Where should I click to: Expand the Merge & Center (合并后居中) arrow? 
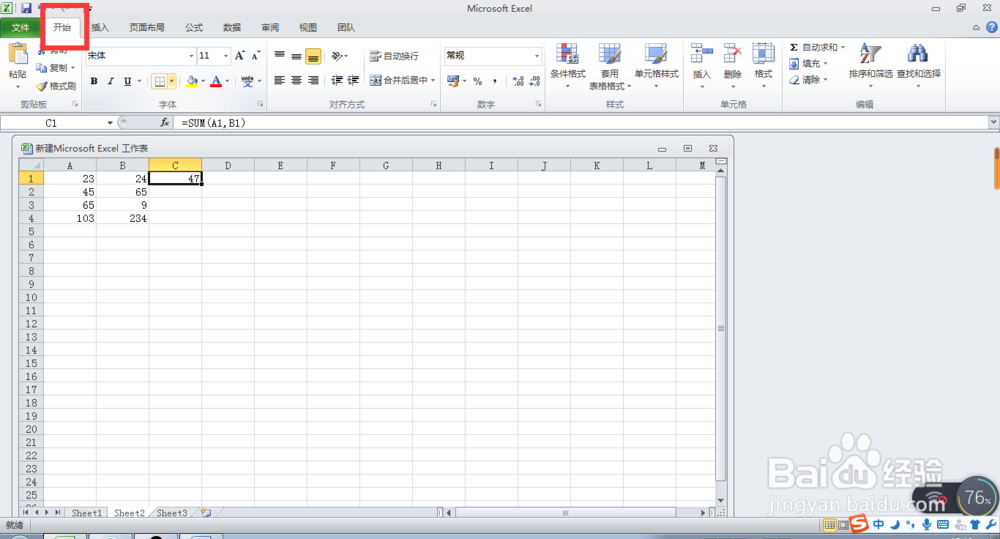[x=433, y=80]
